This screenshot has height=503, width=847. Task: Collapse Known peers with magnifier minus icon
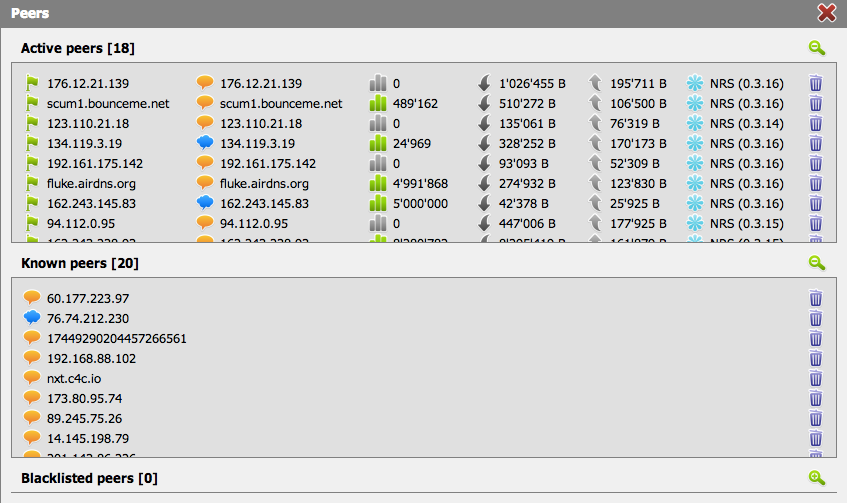(x=817, y=263)
